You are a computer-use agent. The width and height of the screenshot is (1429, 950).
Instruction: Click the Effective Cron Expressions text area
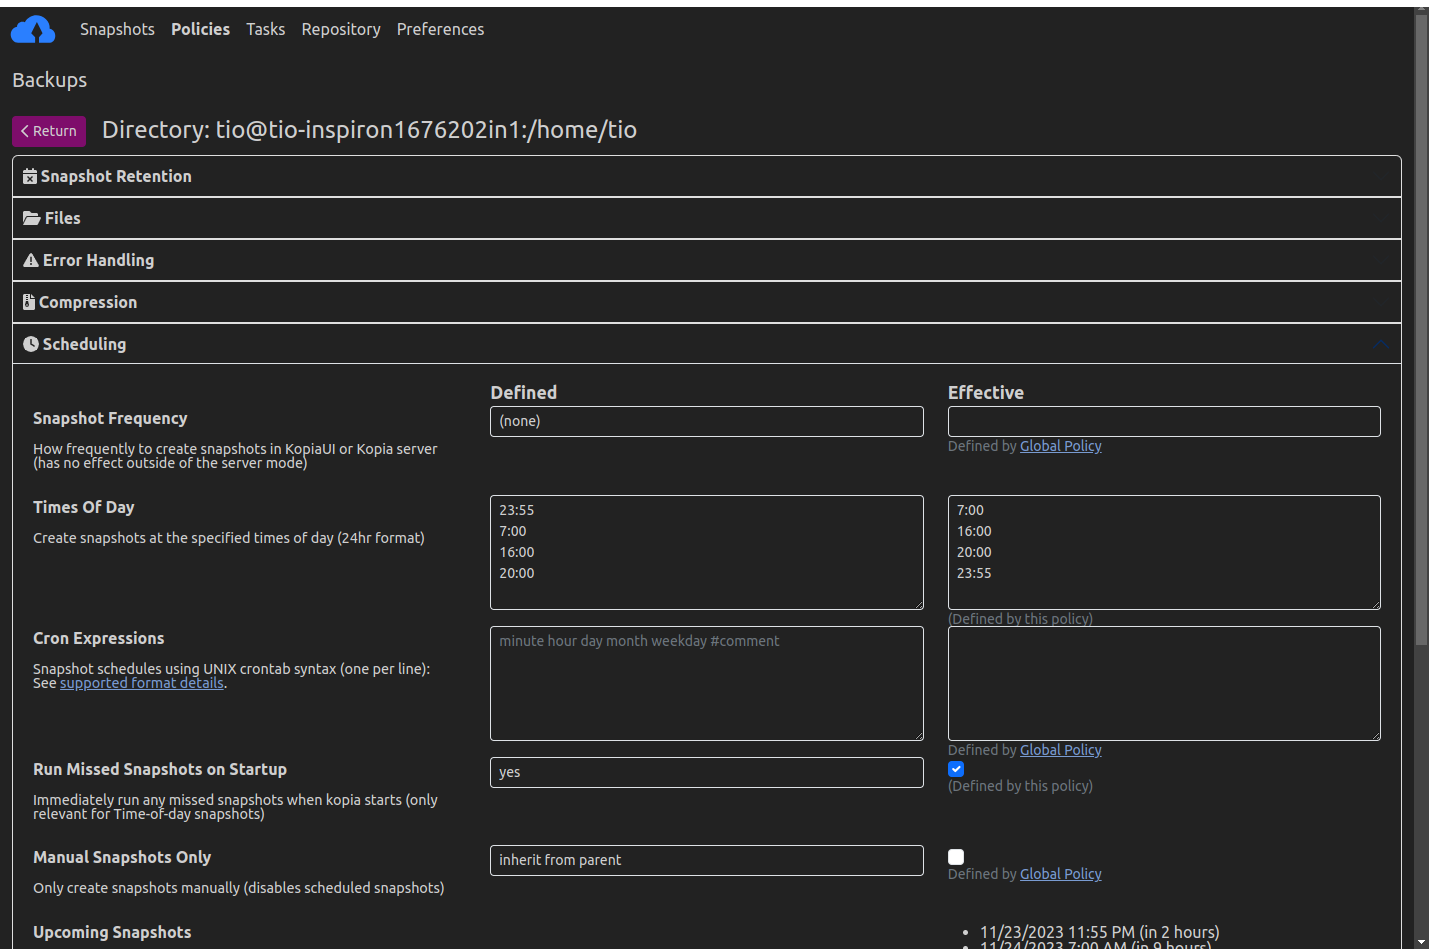[x=1164, y=683]
